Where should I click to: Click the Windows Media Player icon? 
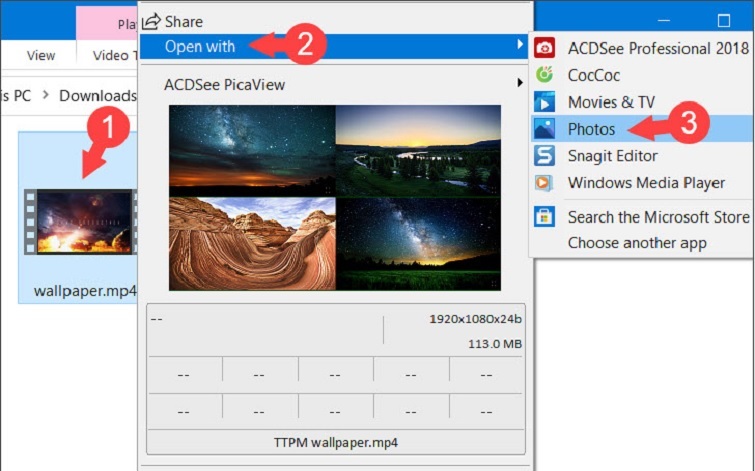point(544,183)
